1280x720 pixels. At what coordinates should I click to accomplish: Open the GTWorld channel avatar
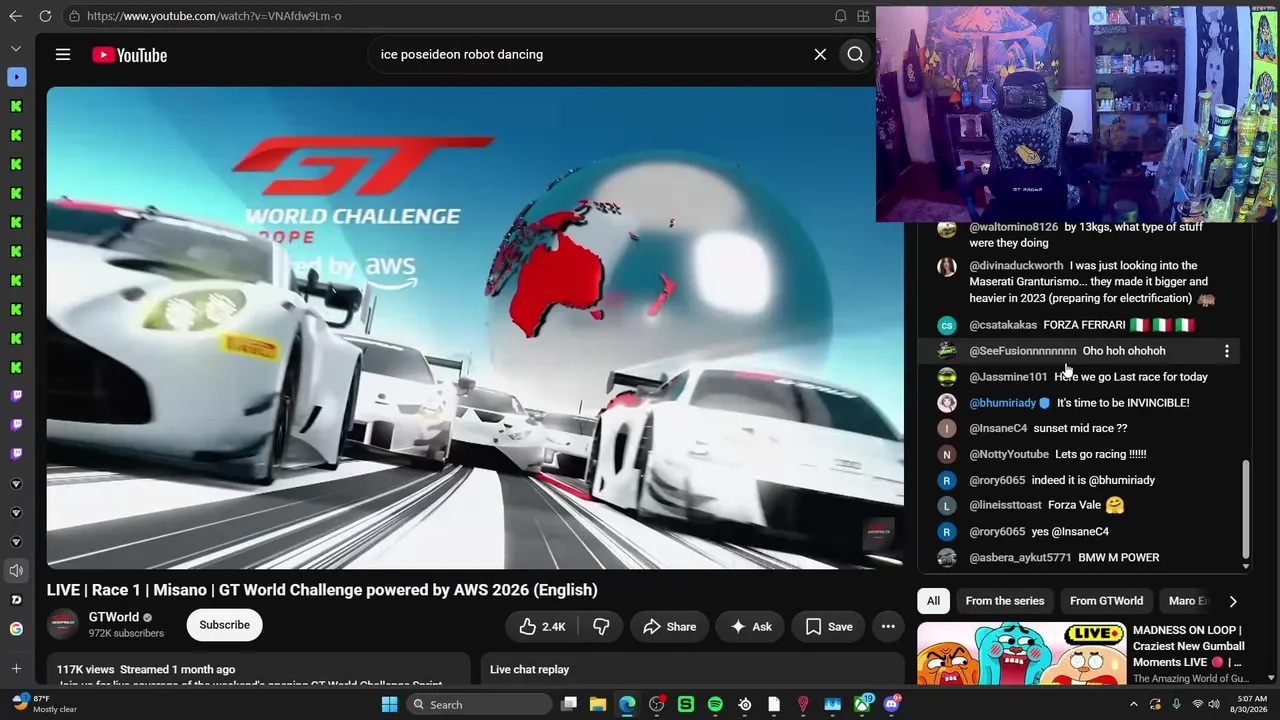(x=63, y=625)
